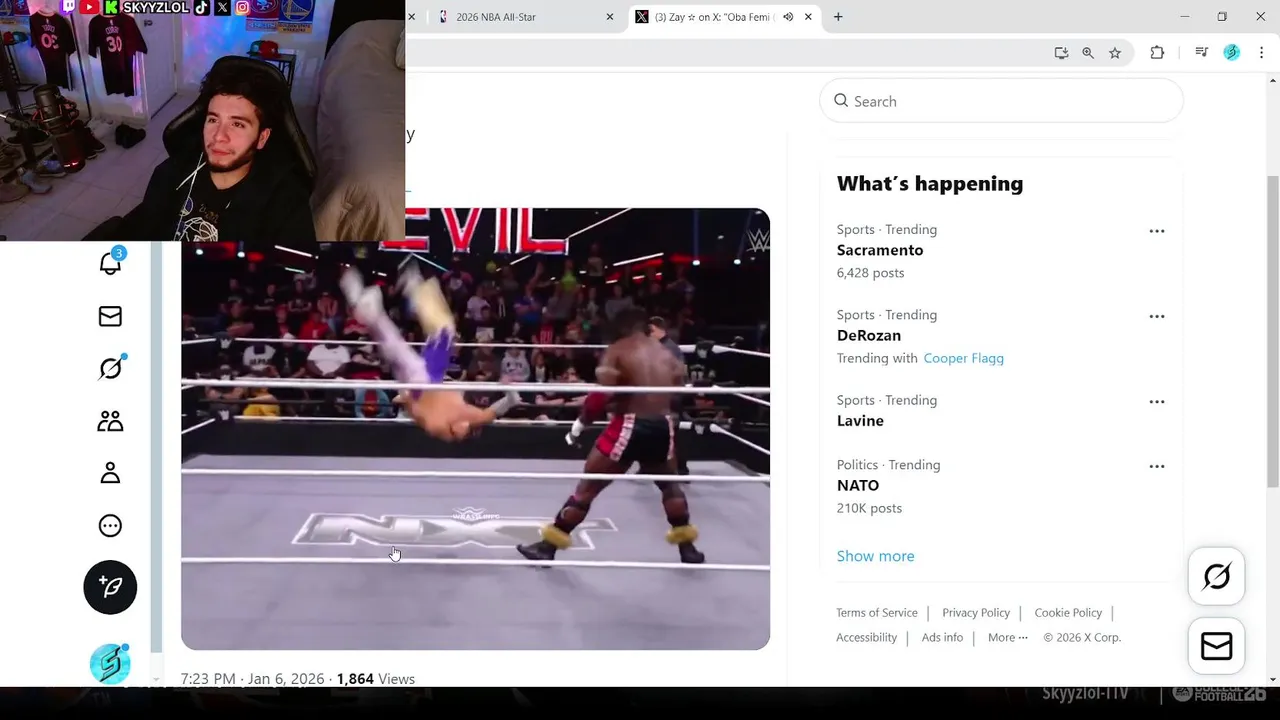Expand the footer More menu
This screenshot has width=1280, height=720.
tap(1007, 638)
